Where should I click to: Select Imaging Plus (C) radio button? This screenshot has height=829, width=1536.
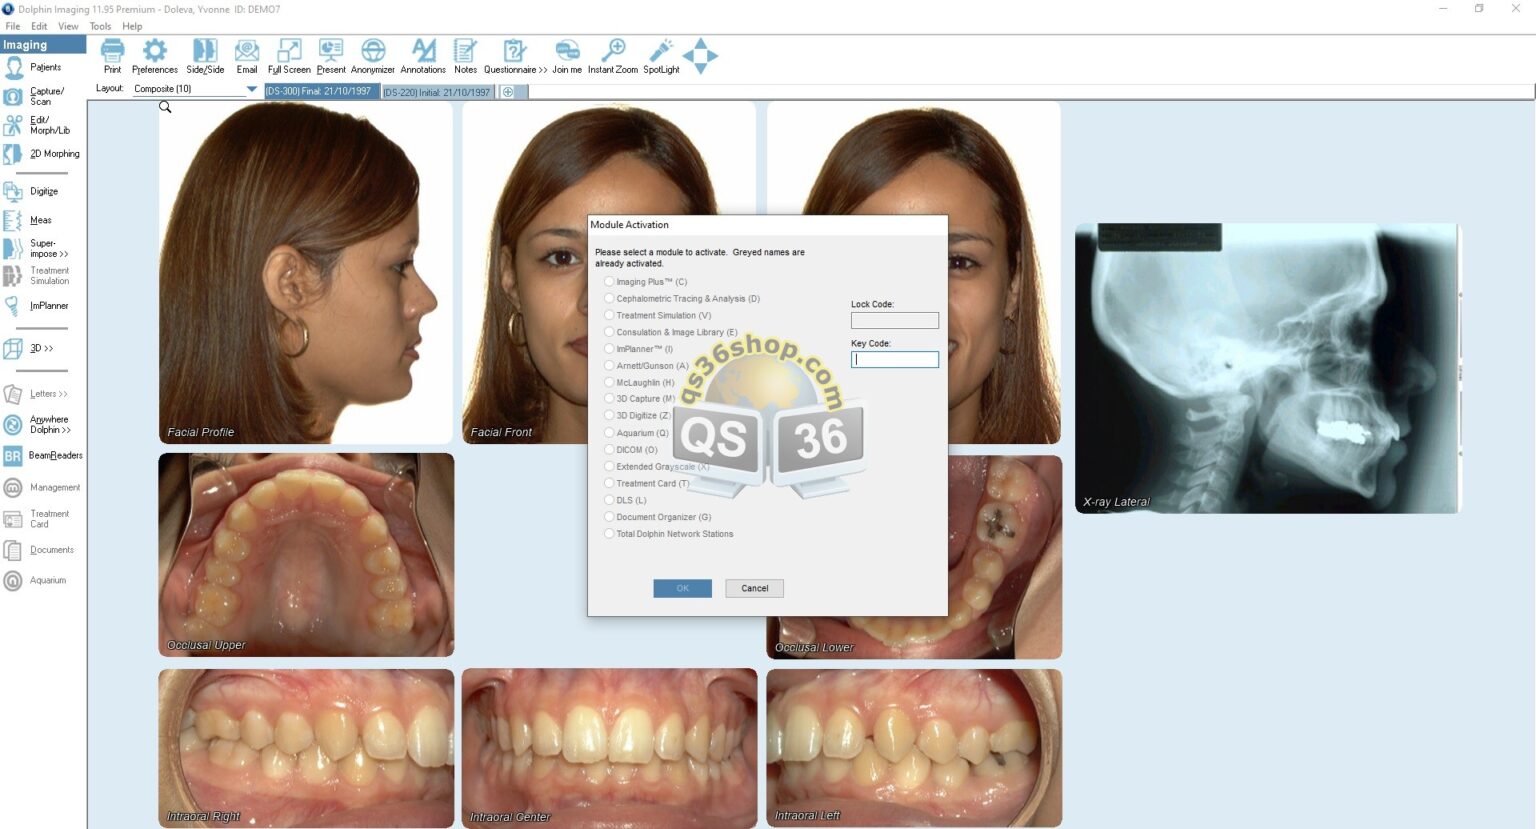tap(609, 282)
